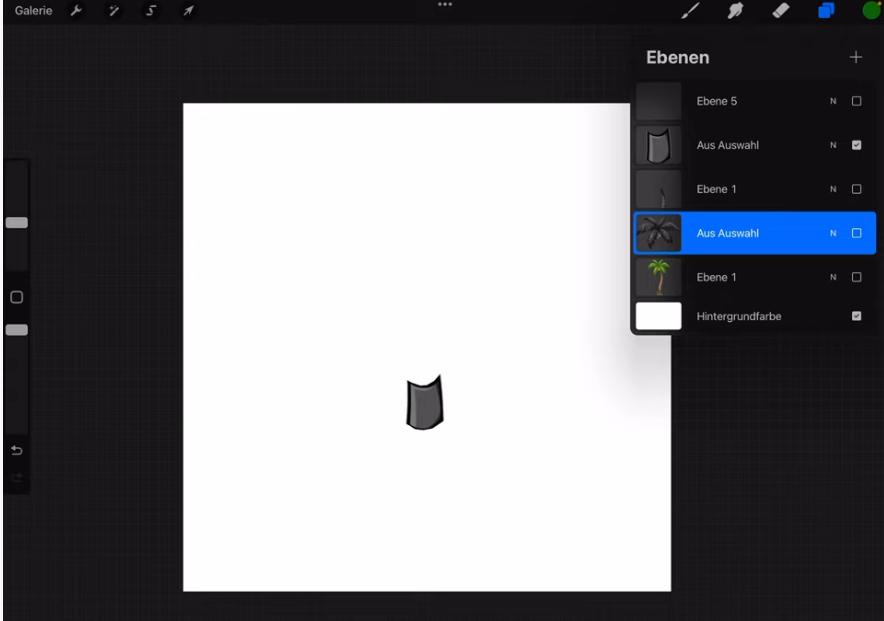Open the Adjustments magic wand menu

(x=113, y=11)
